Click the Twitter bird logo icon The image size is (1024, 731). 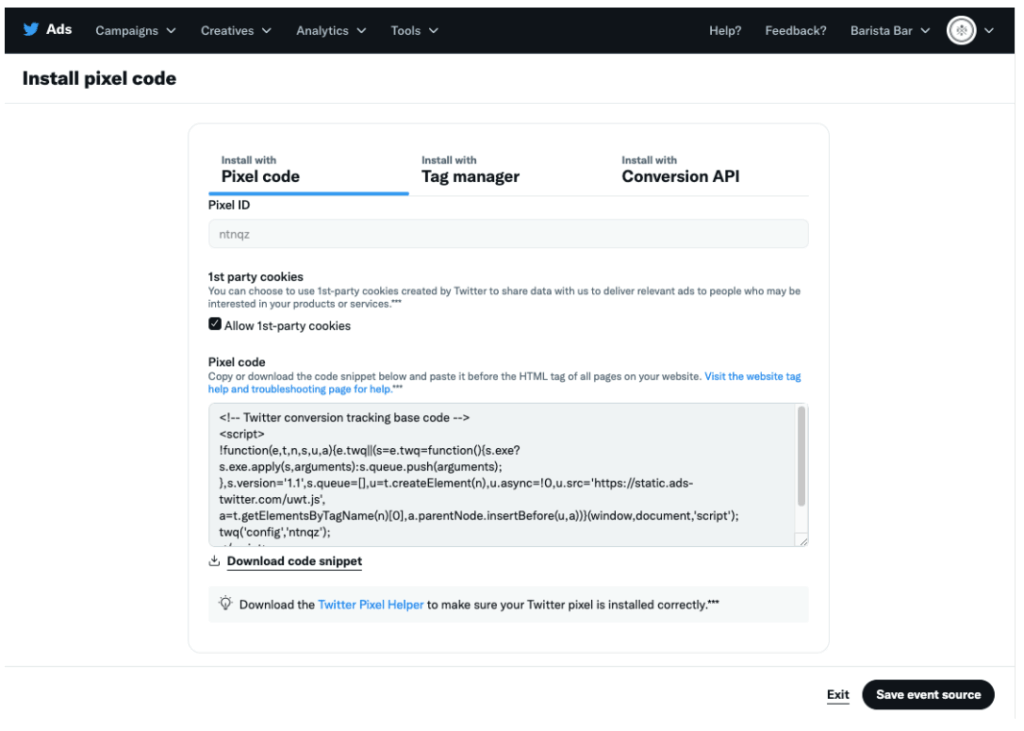[30, 30]
